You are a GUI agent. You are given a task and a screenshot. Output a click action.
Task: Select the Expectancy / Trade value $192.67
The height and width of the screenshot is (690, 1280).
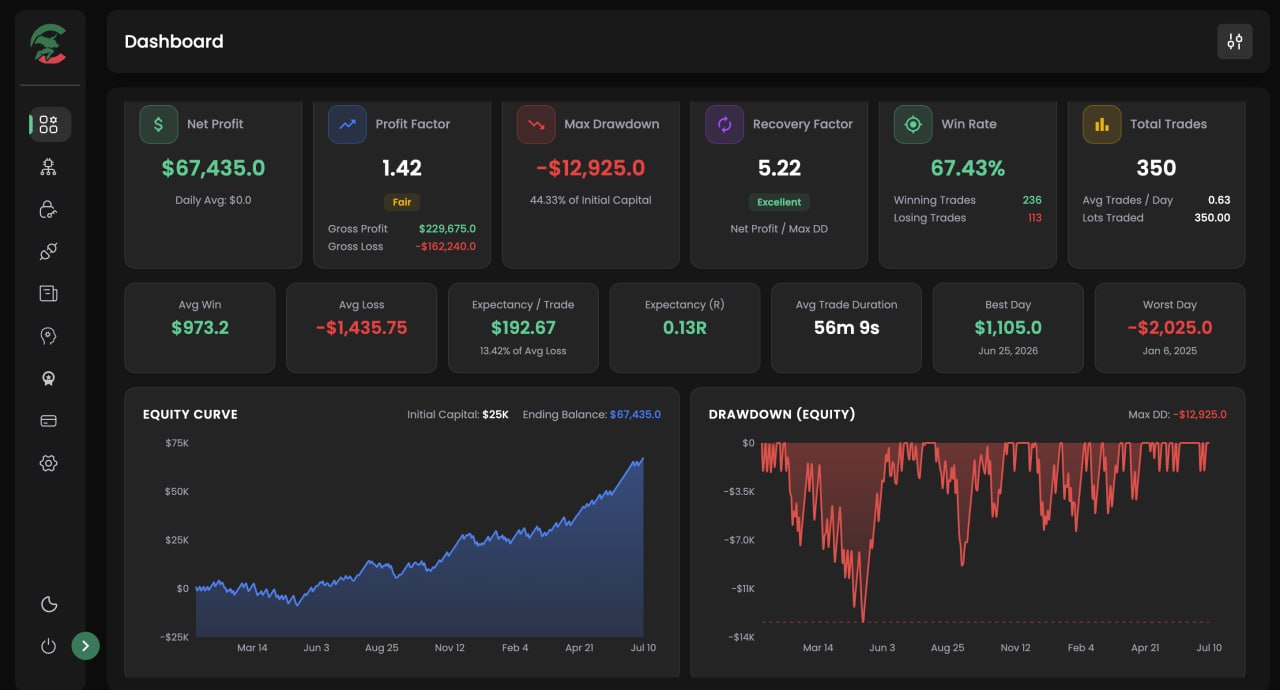coord(523,327)
